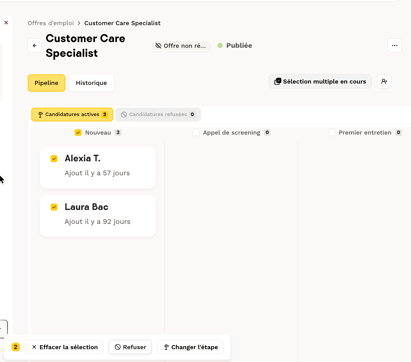
Task: Open the Alexia T. candidate card
Action: [x=98, y=168]
